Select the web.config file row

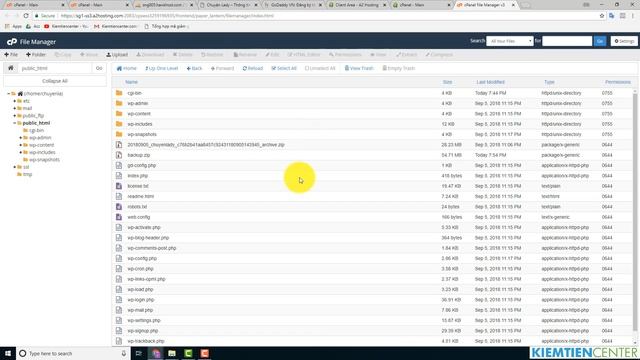[373, 217]
